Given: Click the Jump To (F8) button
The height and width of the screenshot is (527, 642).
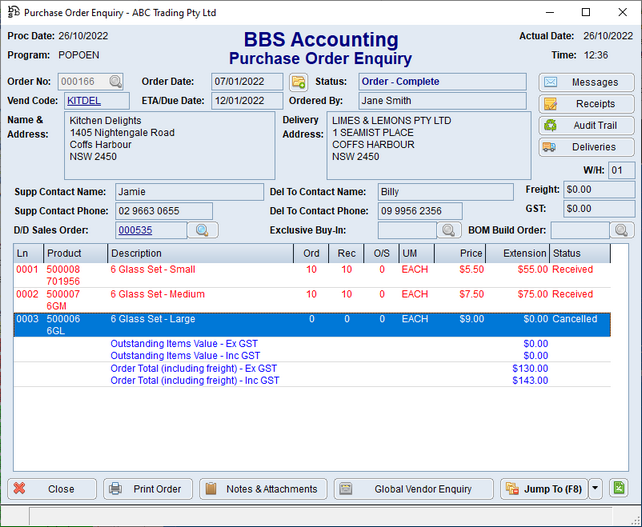Looking at the screenshot, I should (x=542, y=489).
